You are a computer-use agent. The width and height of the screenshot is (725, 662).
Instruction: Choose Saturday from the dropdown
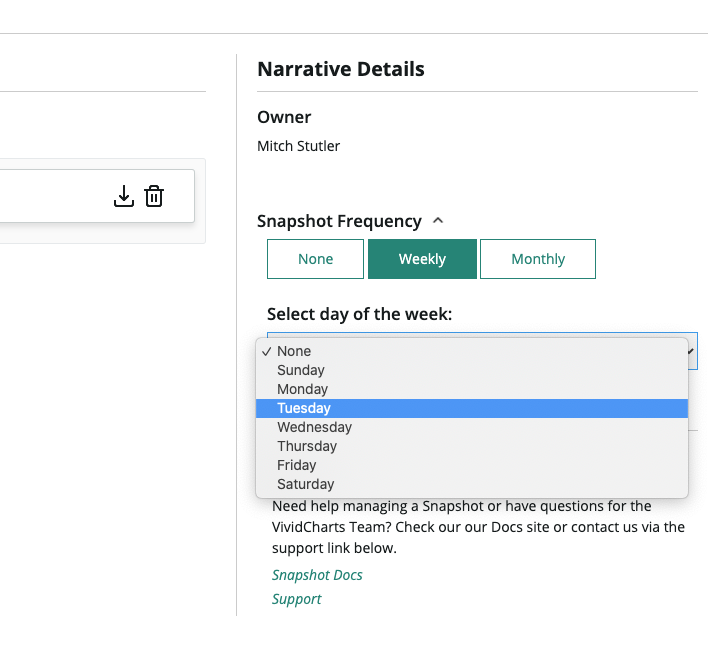click(472, 484)
